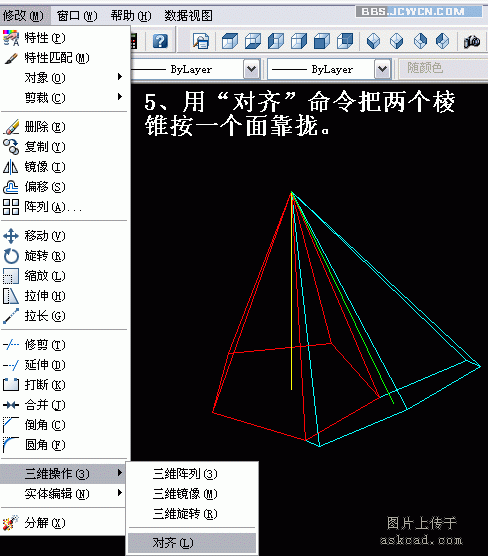Click the 阵列(A)... menu label
Screen dimensions: 488x556
53,207
